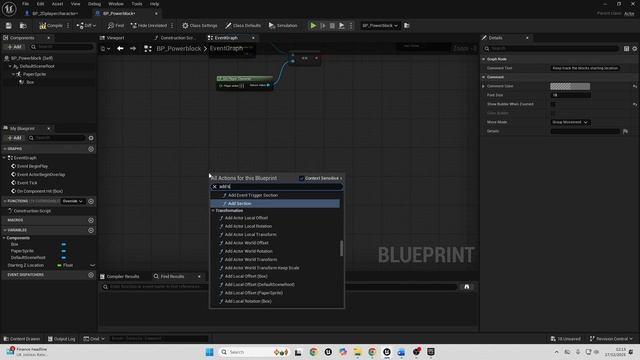Close the EventGraph tab
This screenshot has height=360, width=640.
pyautogui.click(x=253, y=38)
